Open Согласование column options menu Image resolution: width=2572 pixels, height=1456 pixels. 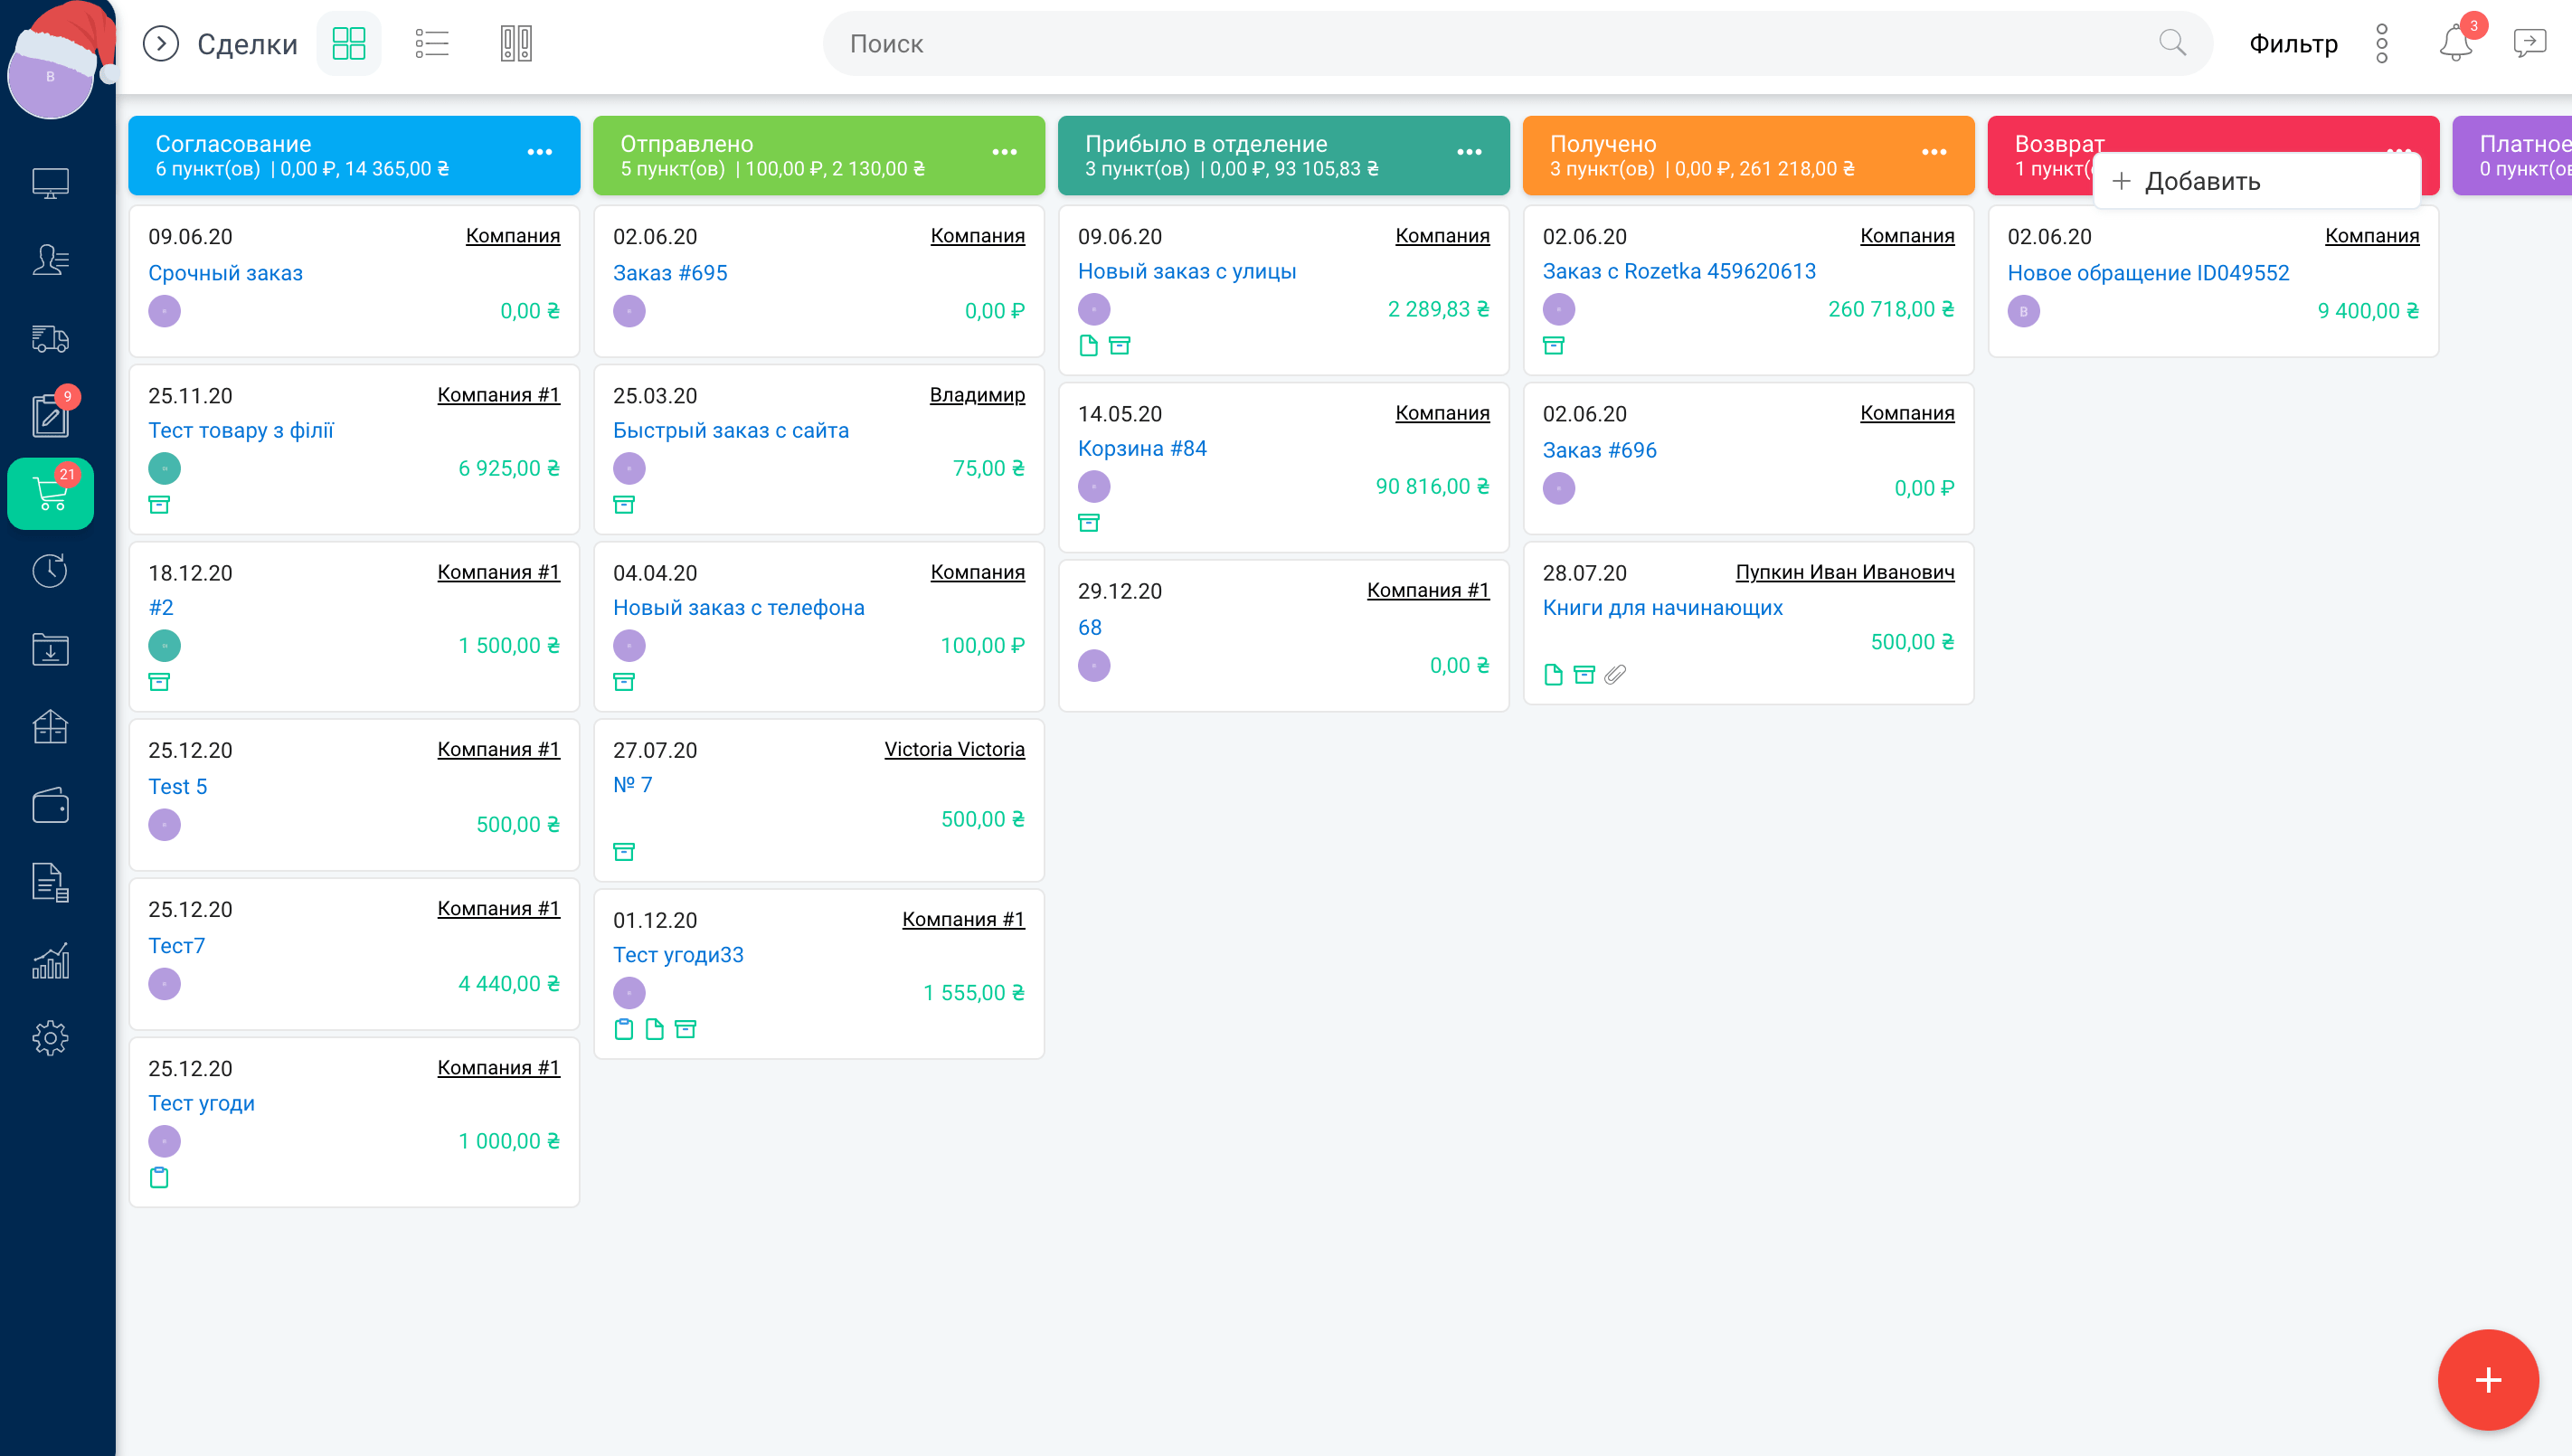(x=540, y=153)
